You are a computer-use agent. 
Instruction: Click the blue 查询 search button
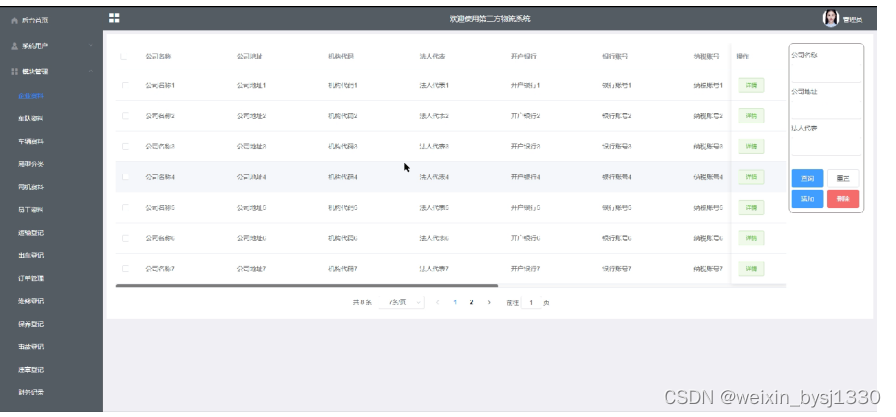807,178
